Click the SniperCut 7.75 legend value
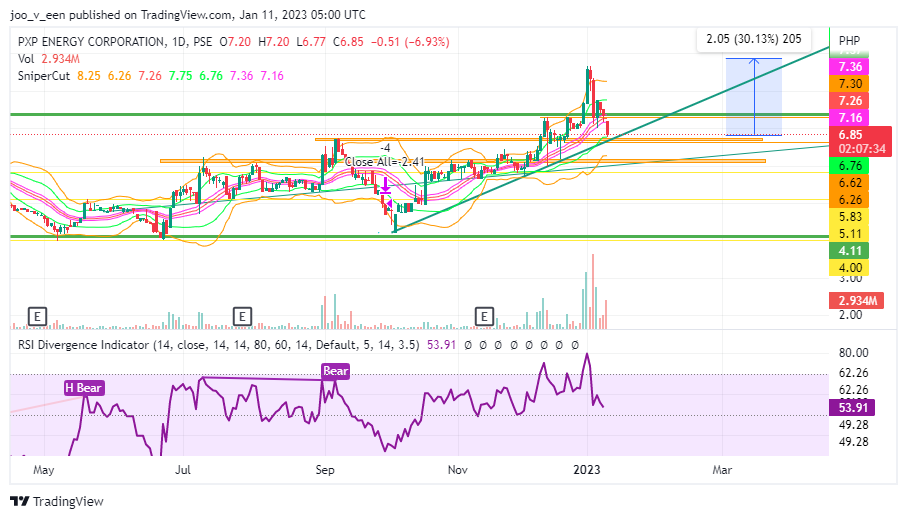Viewport: 907px width, 519px height. [180, 76]
